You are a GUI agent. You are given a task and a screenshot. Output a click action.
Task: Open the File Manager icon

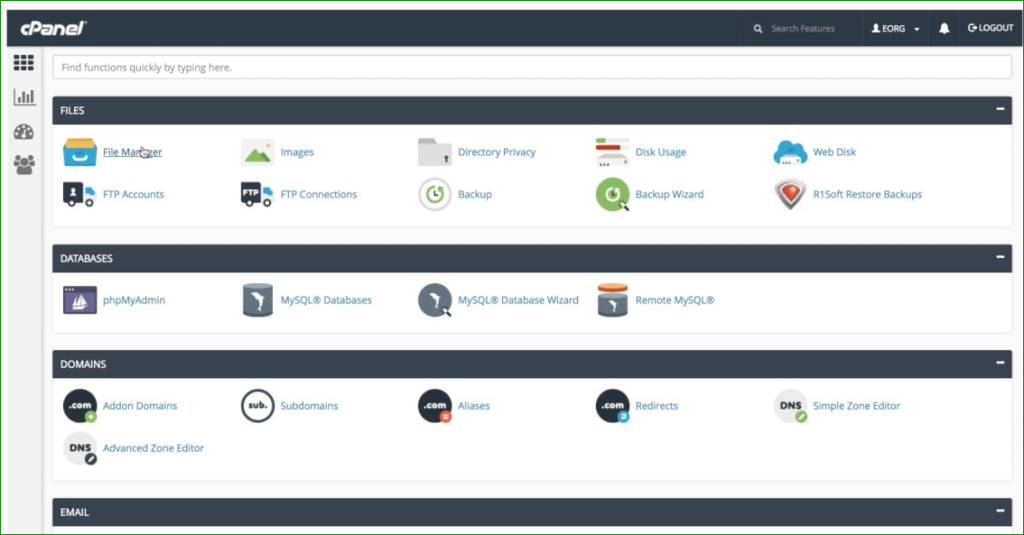80,152
